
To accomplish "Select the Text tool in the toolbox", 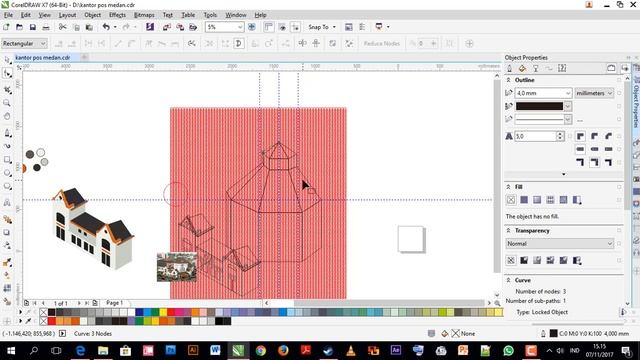I will (x=7, y=203).
